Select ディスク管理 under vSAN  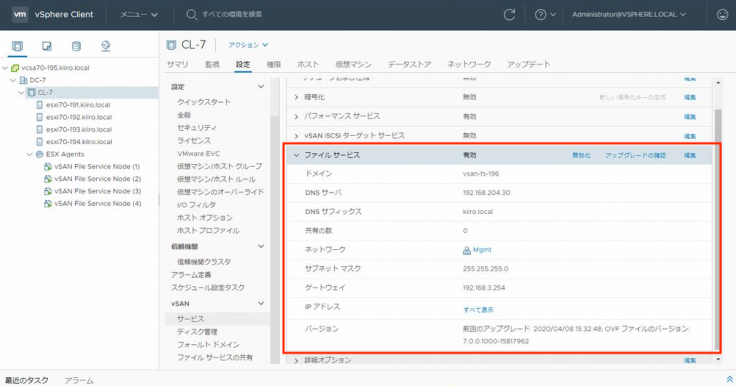tap(197, 332)
